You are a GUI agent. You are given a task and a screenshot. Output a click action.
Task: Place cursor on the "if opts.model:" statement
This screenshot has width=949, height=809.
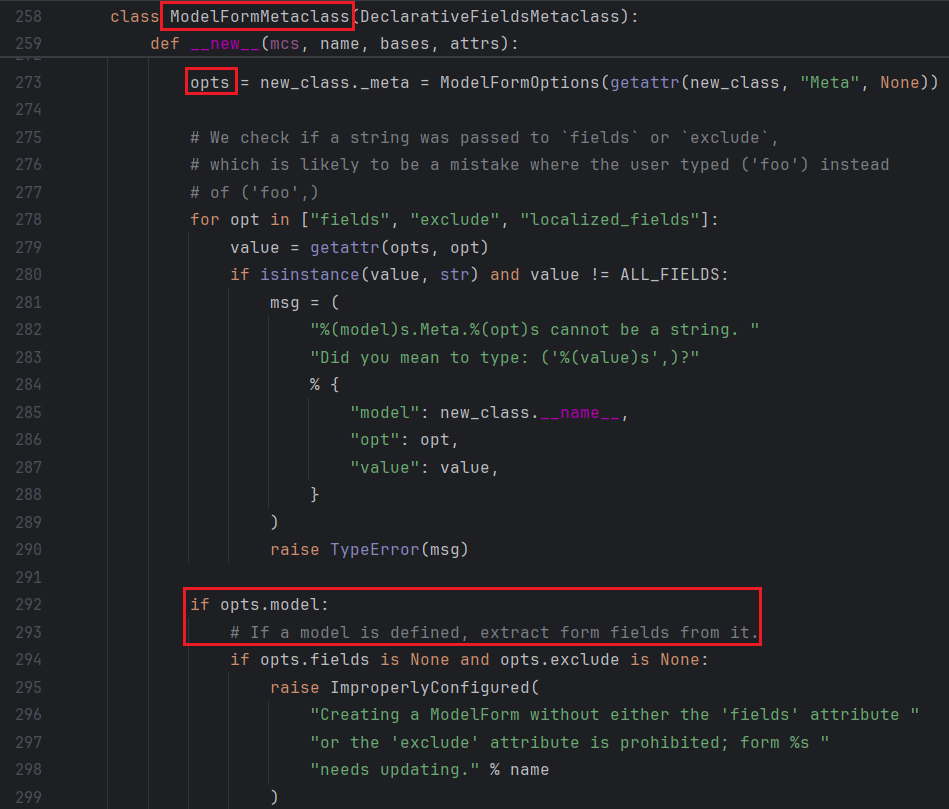(x=259, y=604)
